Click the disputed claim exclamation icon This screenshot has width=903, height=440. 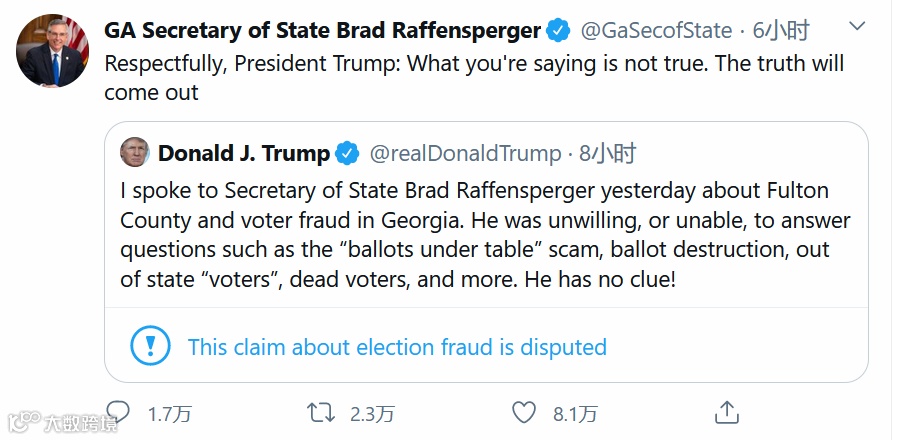[151, 347]
